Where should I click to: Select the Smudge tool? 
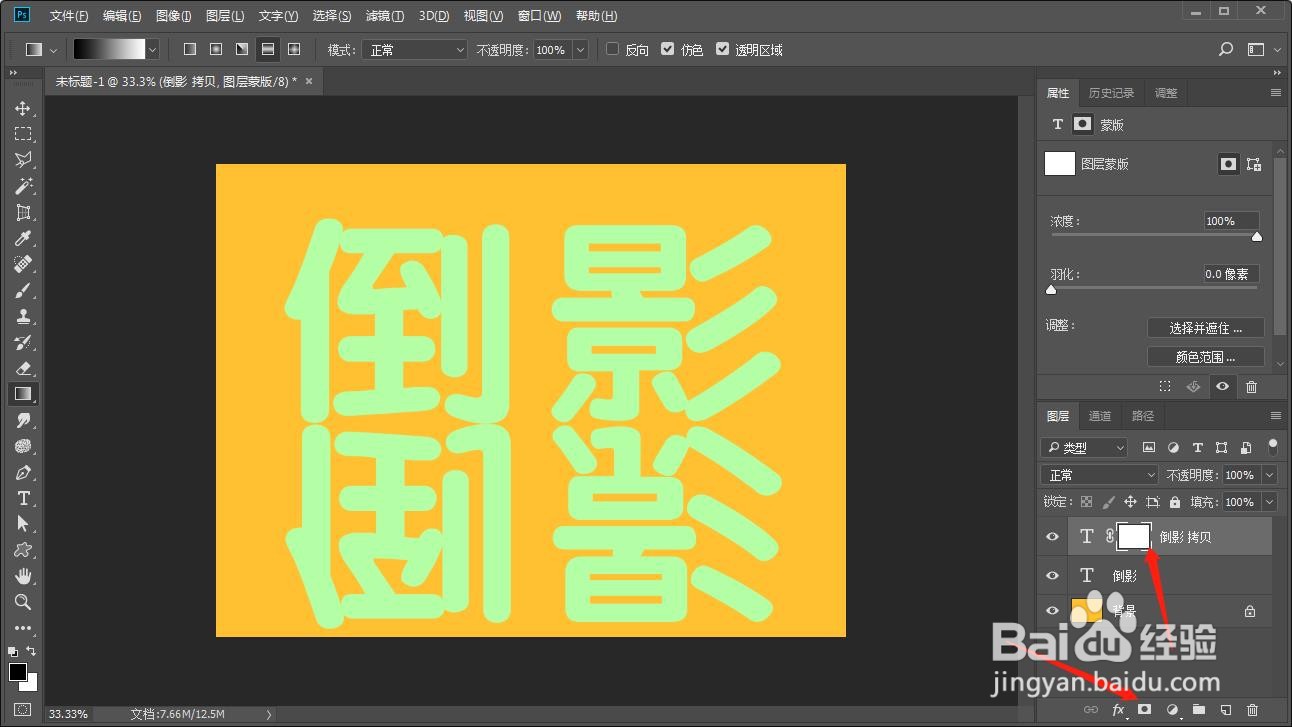[x=23, y=420]
